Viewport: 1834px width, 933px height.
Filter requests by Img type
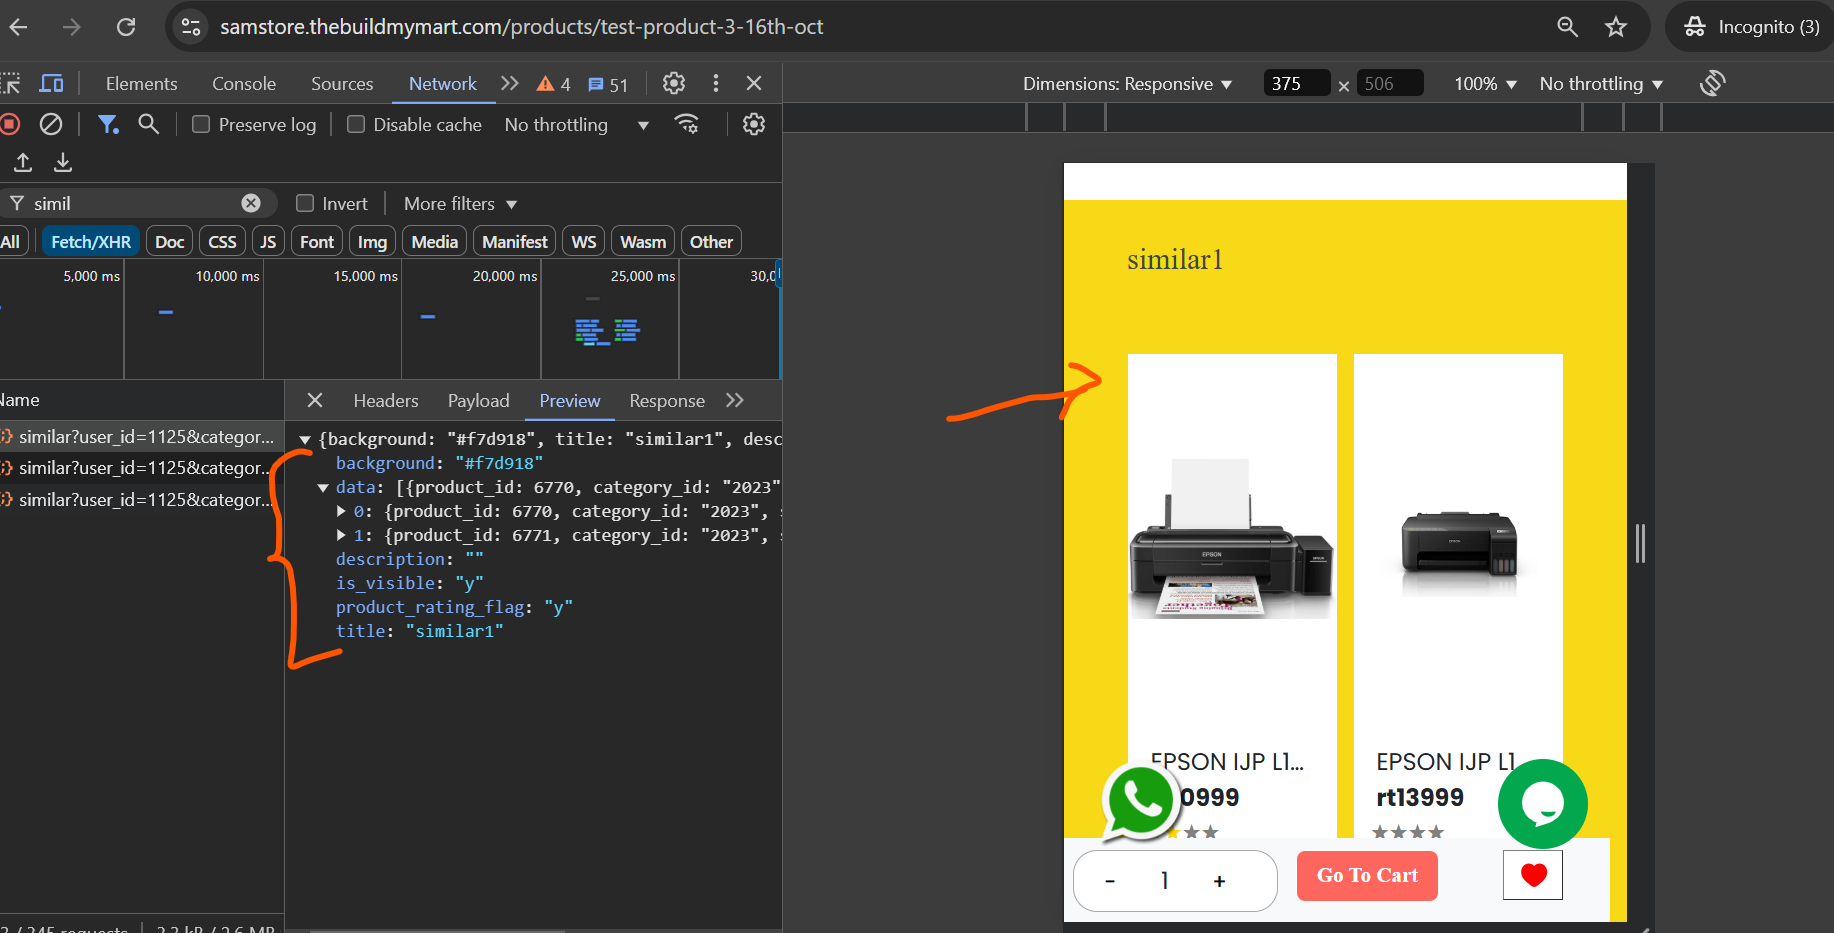coord(372,242)
